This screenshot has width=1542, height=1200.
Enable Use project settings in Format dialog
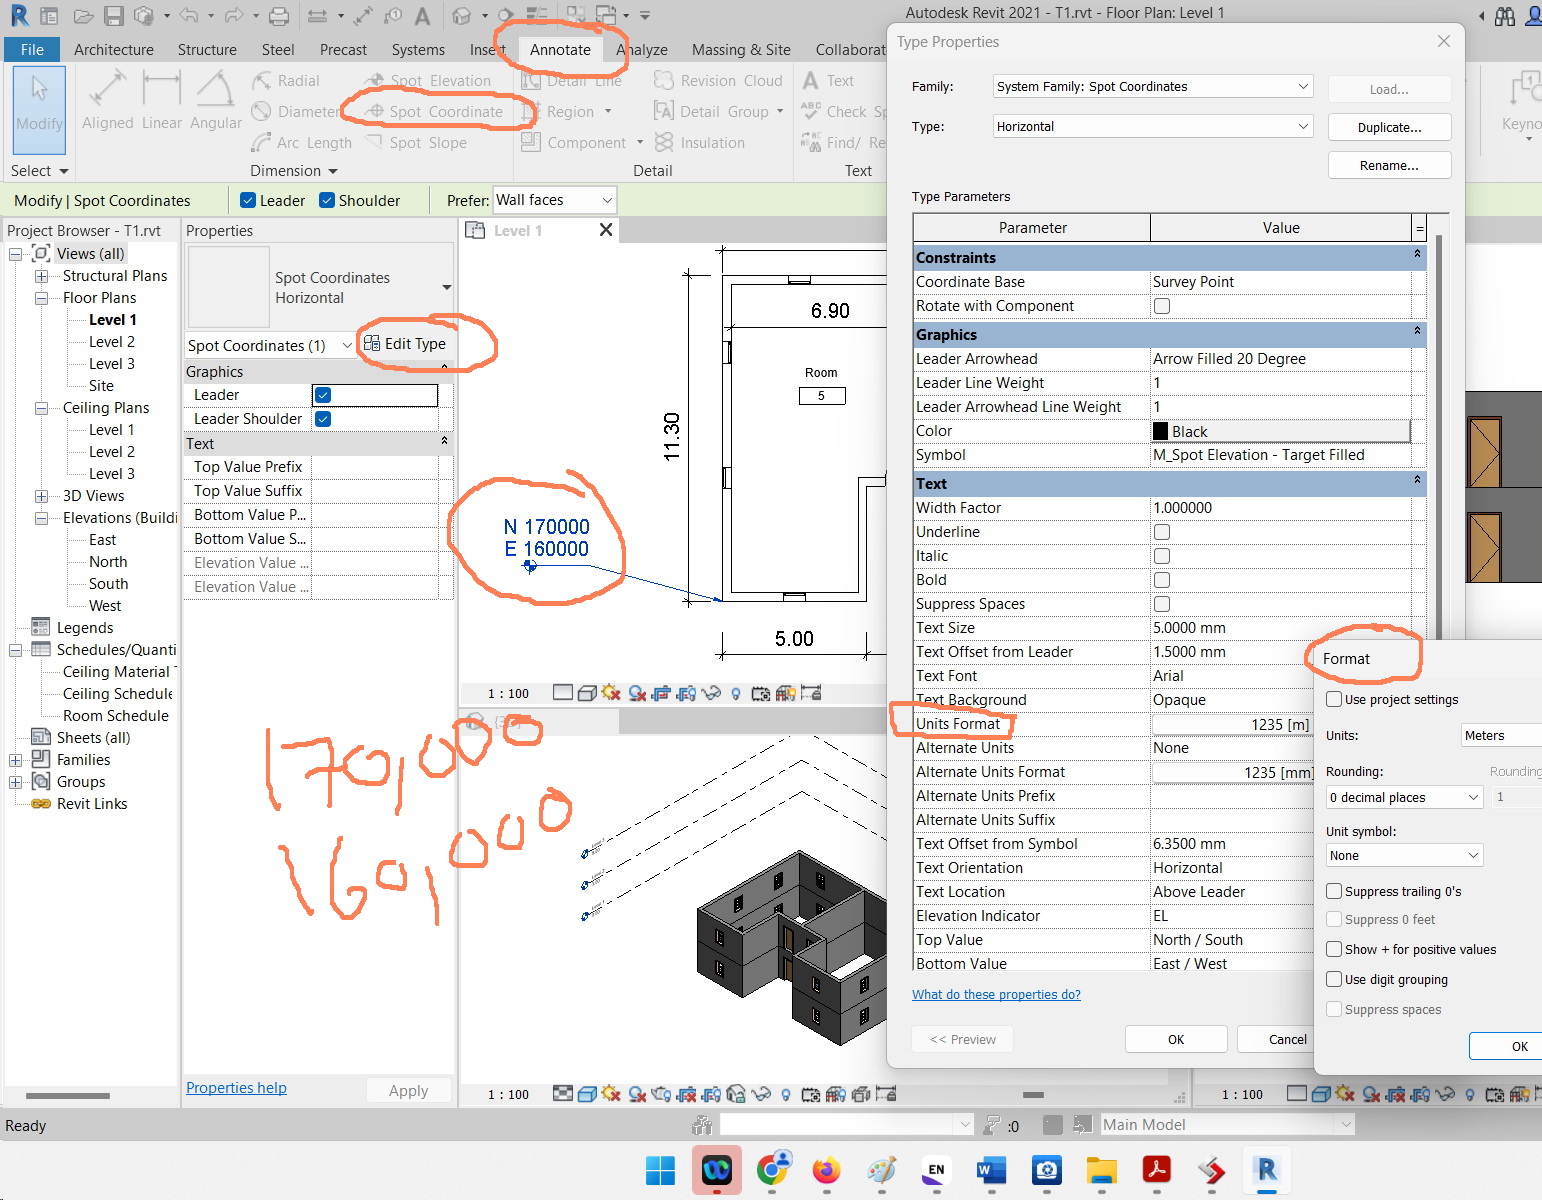tap(1334, 699)
